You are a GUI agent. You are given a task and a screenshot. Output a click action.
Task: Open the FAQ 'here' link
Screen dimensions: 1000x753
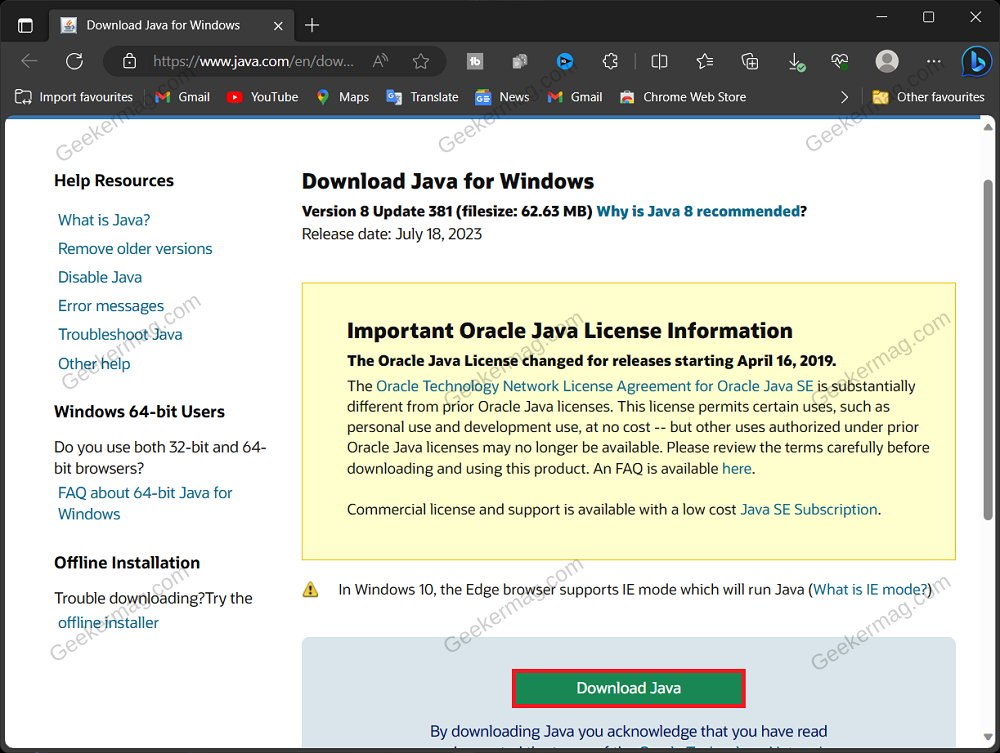737,469
